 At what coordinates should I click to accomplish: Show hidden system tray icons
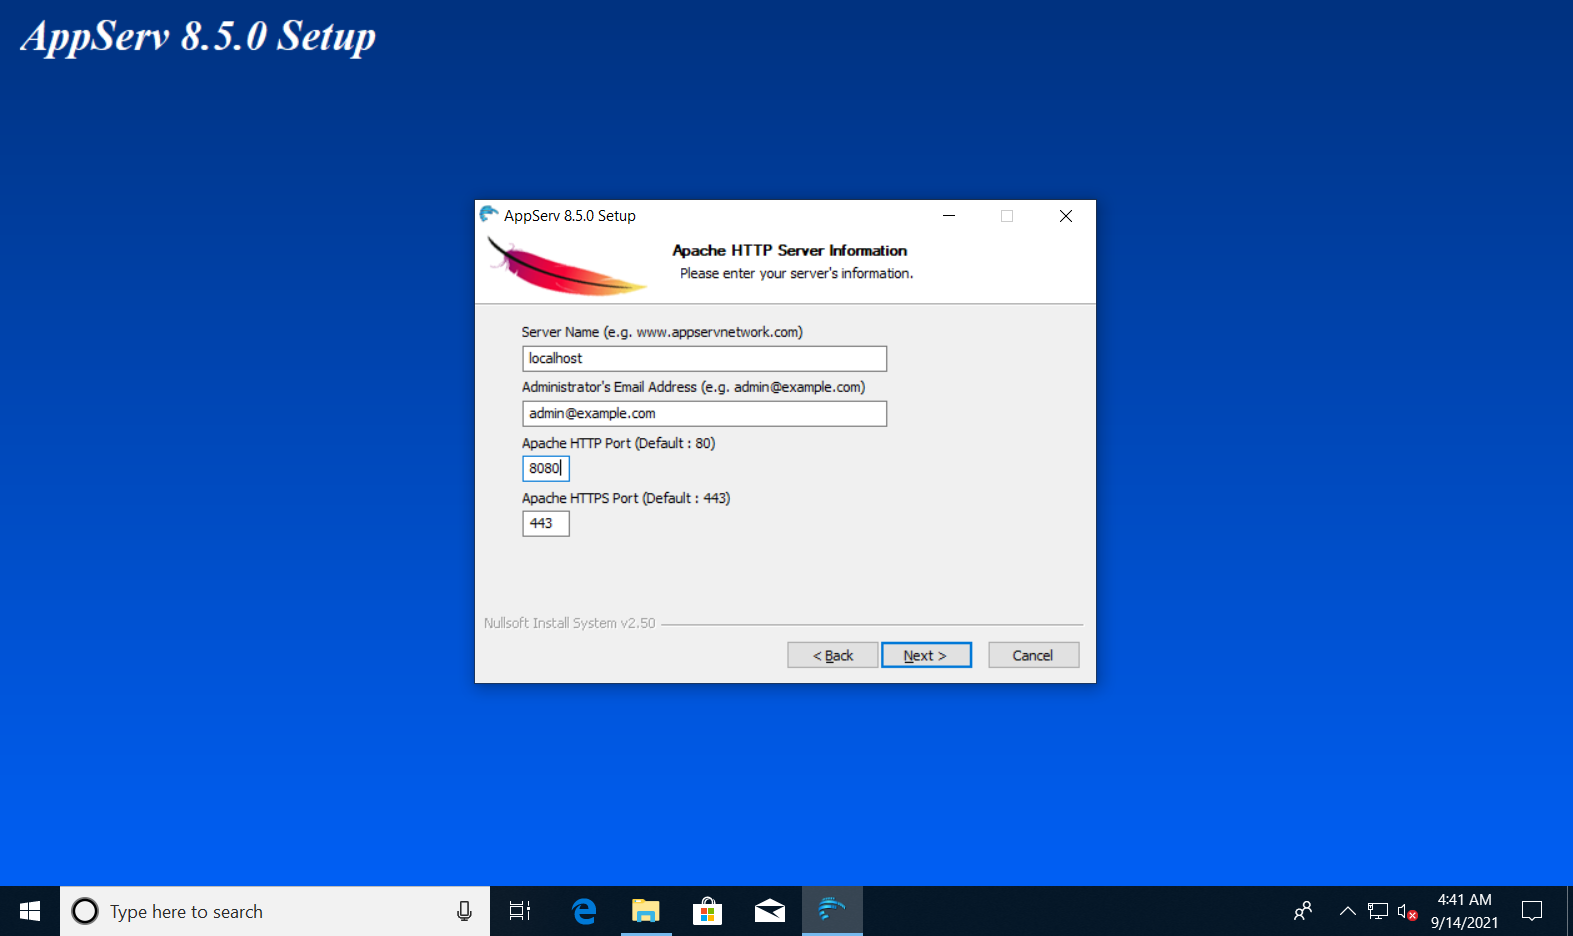[1348, 911]
